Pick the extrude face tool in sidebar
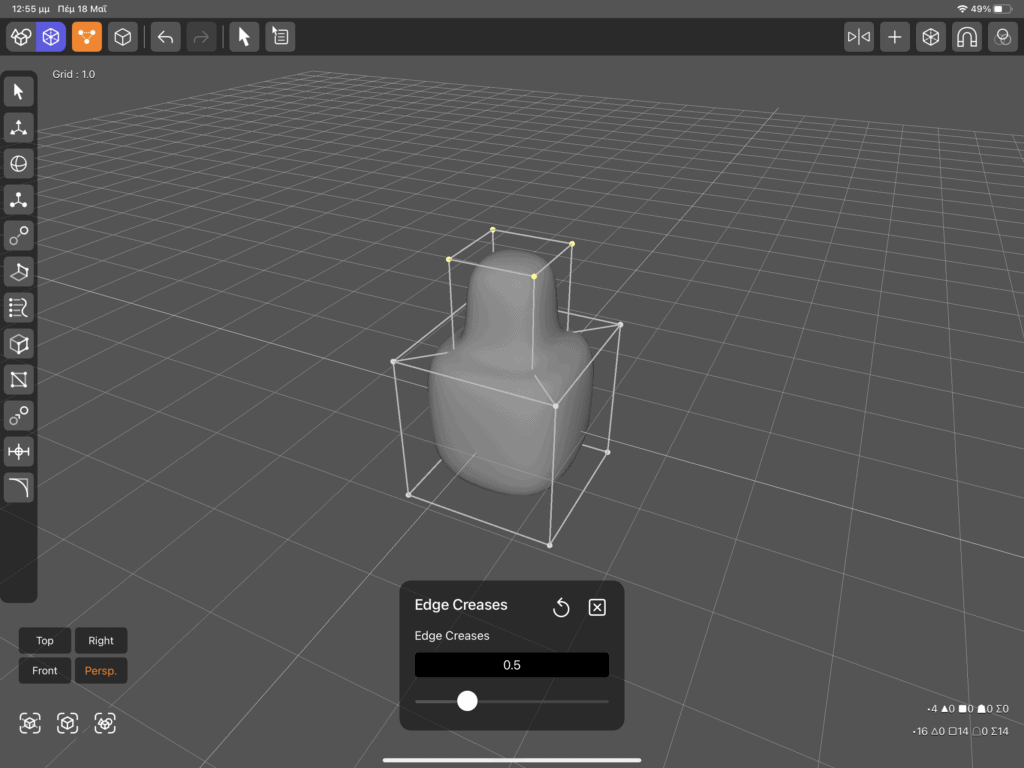This screenshot has height=768, width=1024. 18,272
